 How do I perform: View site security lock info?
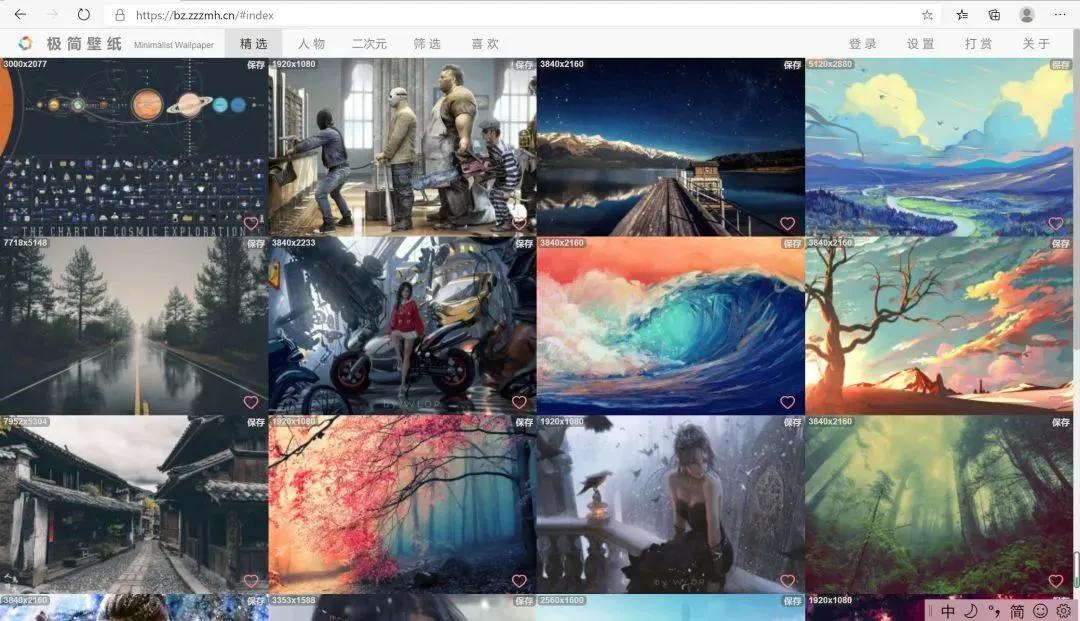point(120,14)
